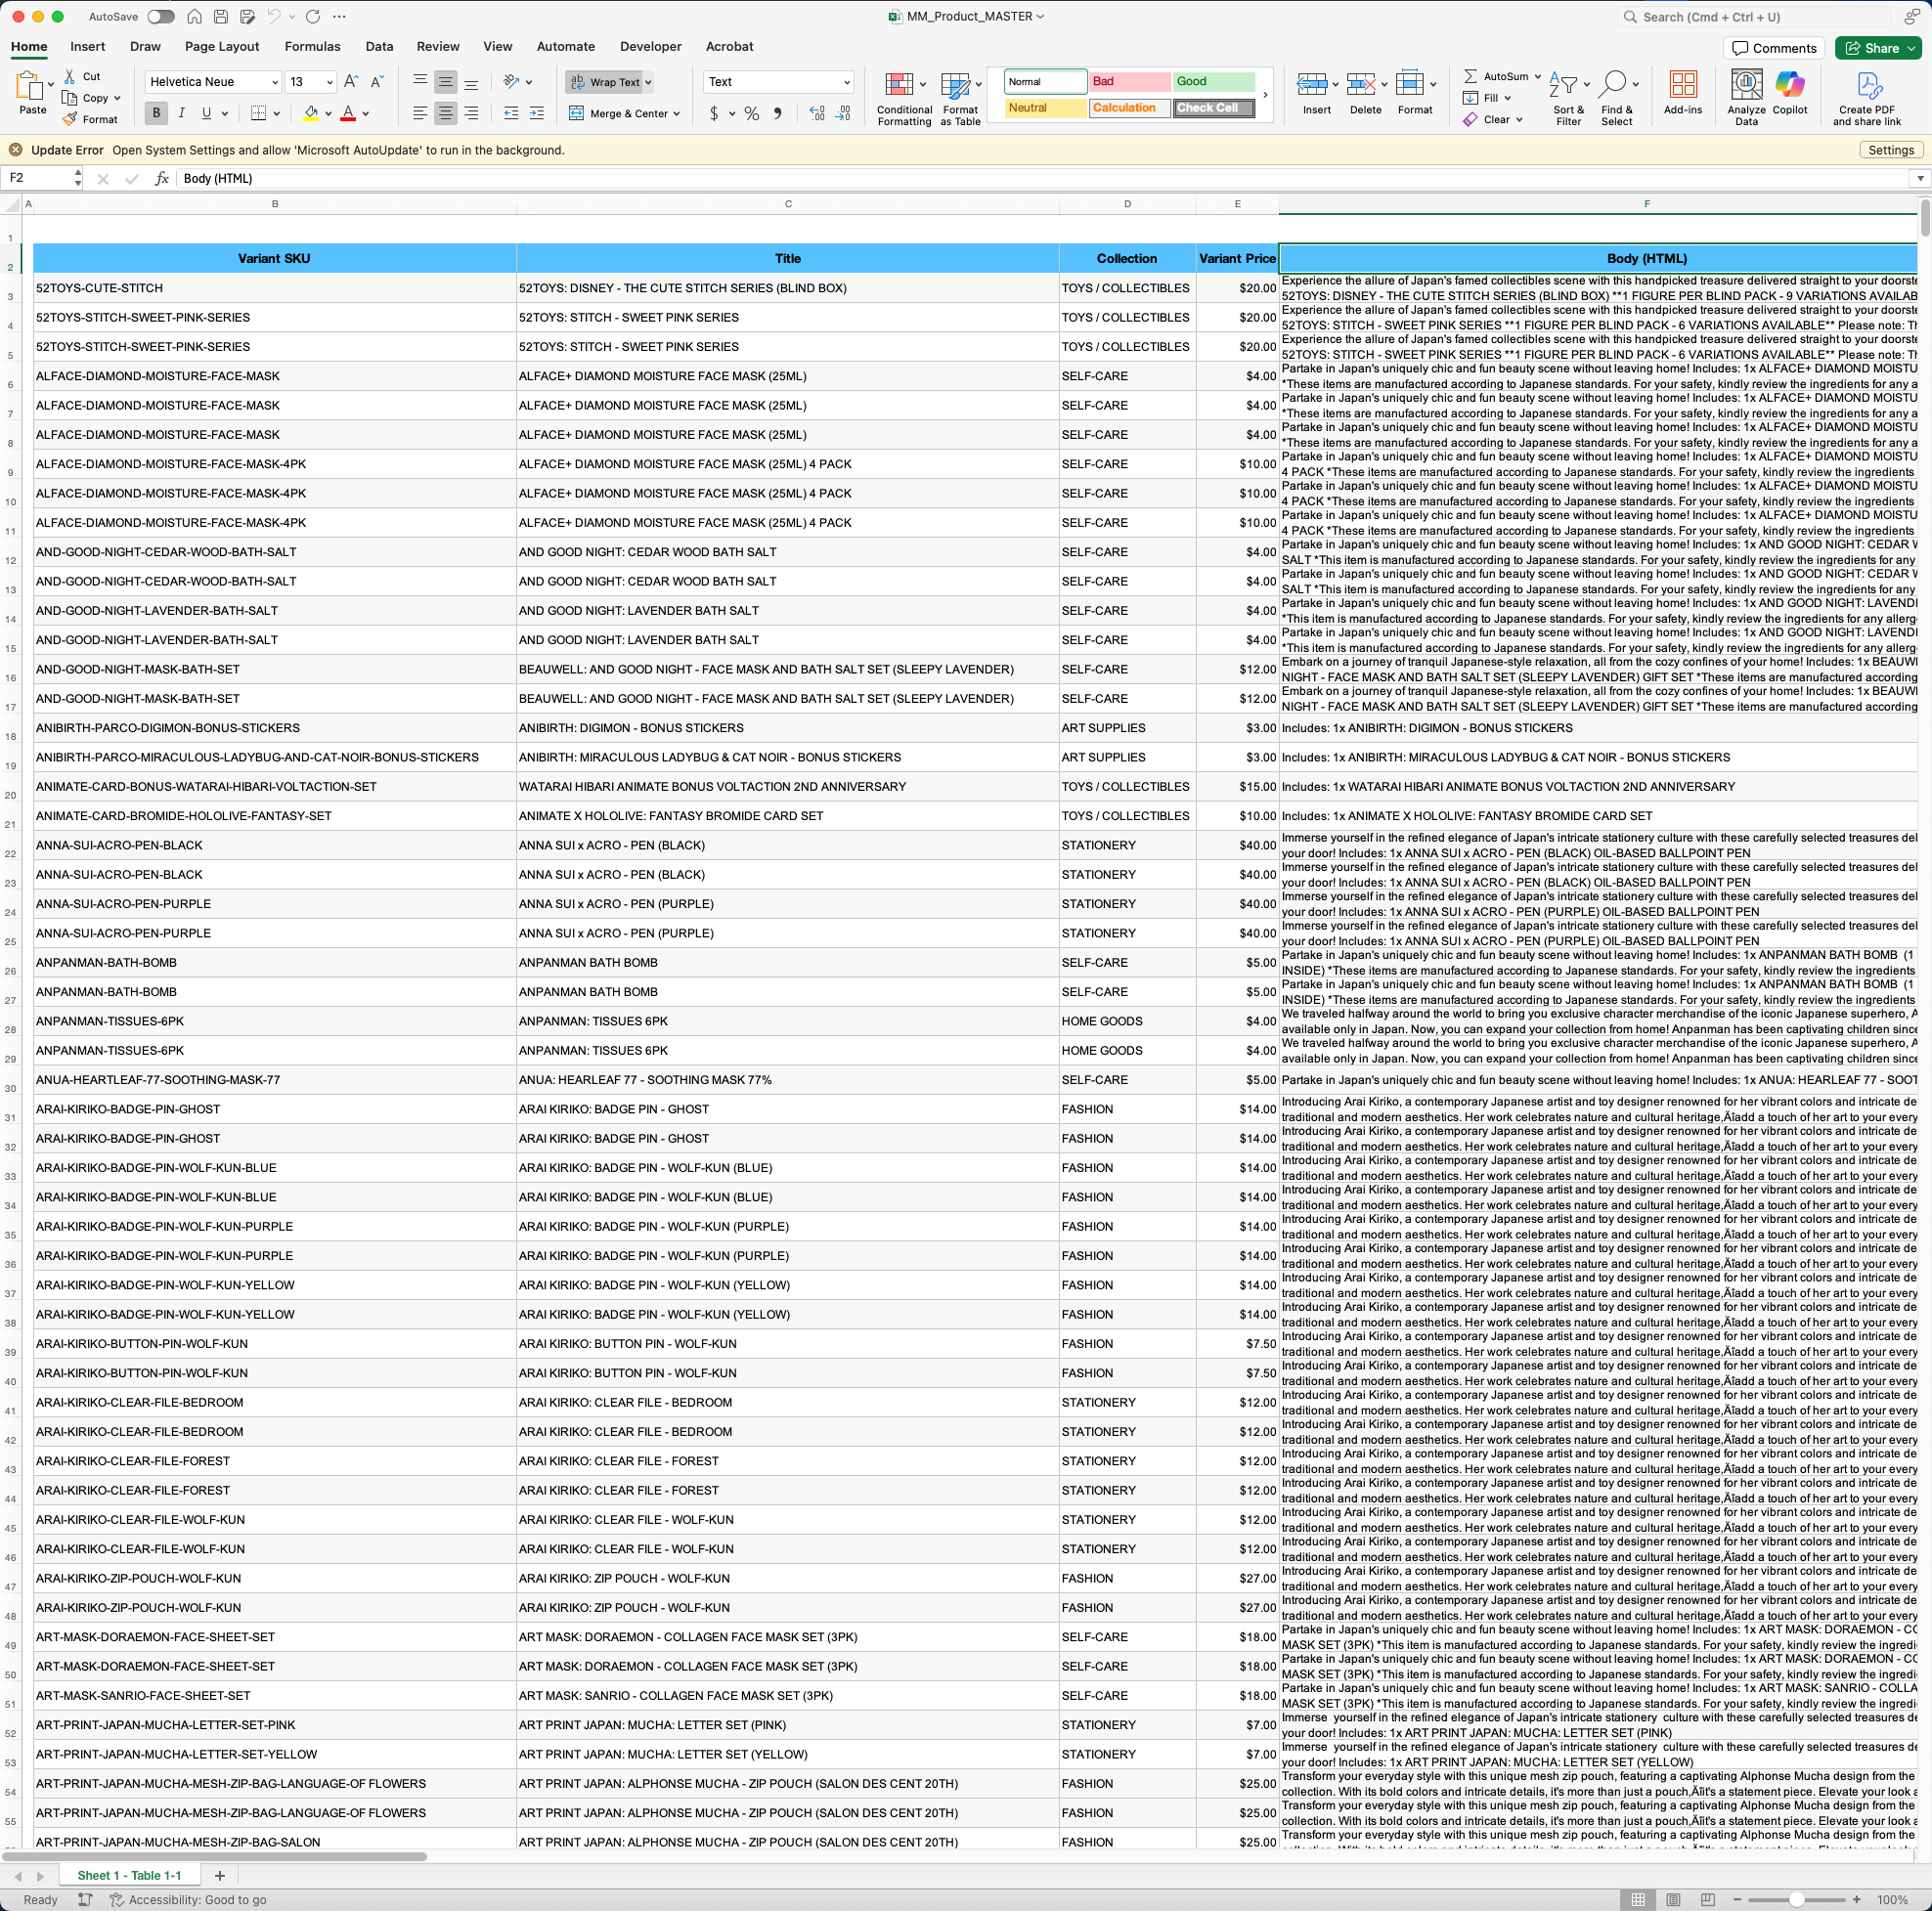Expand the font name dropdown
Image resolution: width=1932 pixels, height=1911 pixels.
(275, 82)
